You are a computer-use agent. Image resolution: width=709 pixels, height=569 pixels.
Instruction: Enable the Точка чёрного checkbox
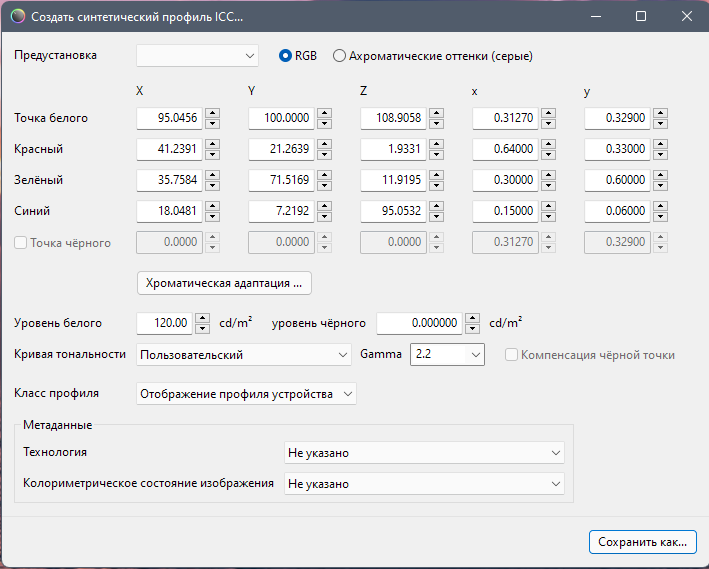pos(20,243)
